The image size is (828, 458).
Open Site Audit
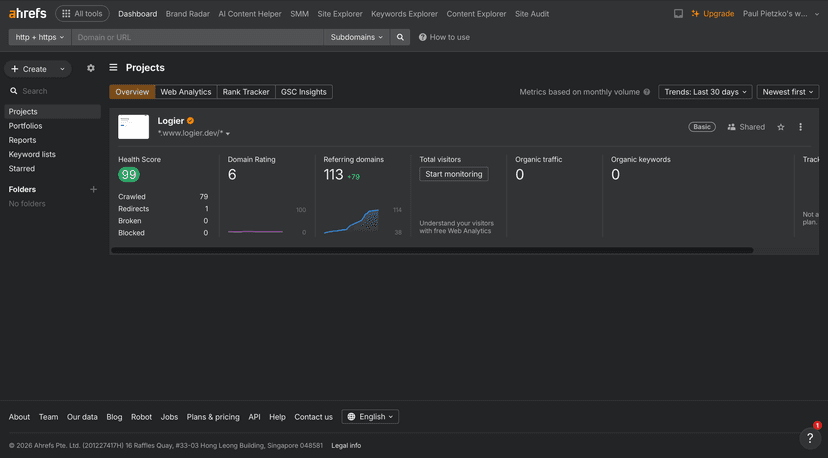532,14
